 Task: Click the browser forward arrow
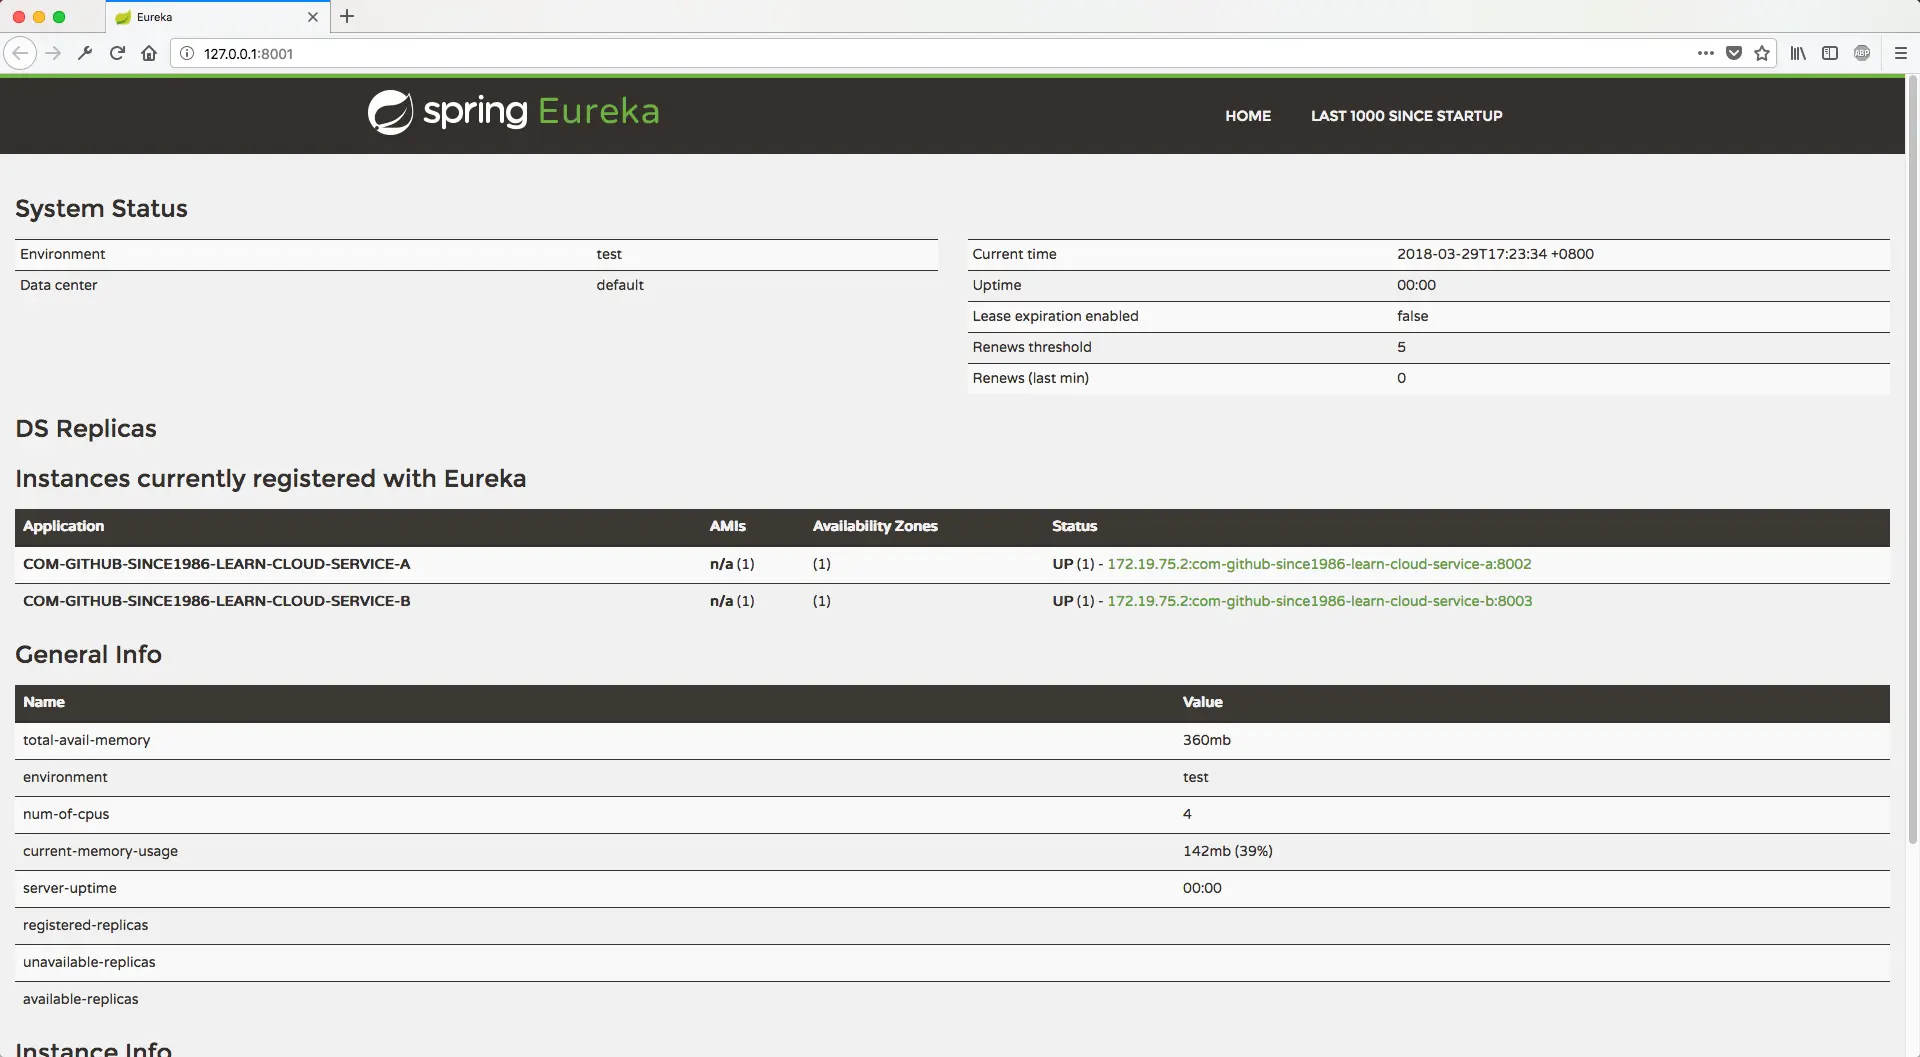53,53
